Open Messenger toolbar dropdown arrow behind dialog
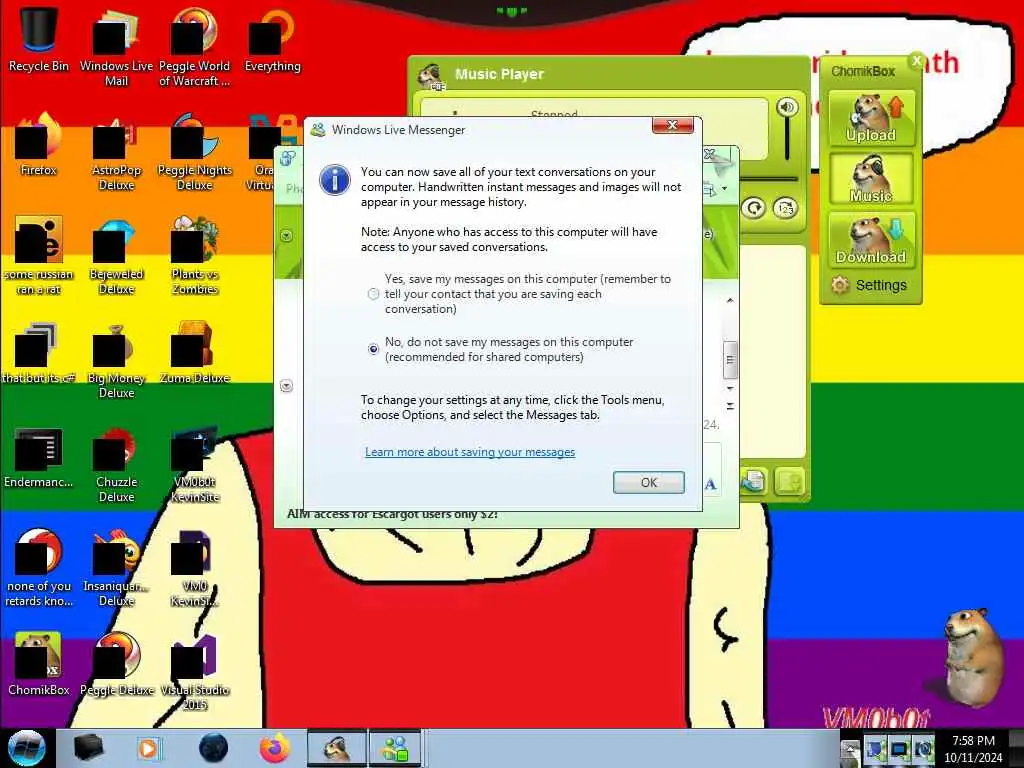Screen dimensions: 1024x768 coord(724,189)
